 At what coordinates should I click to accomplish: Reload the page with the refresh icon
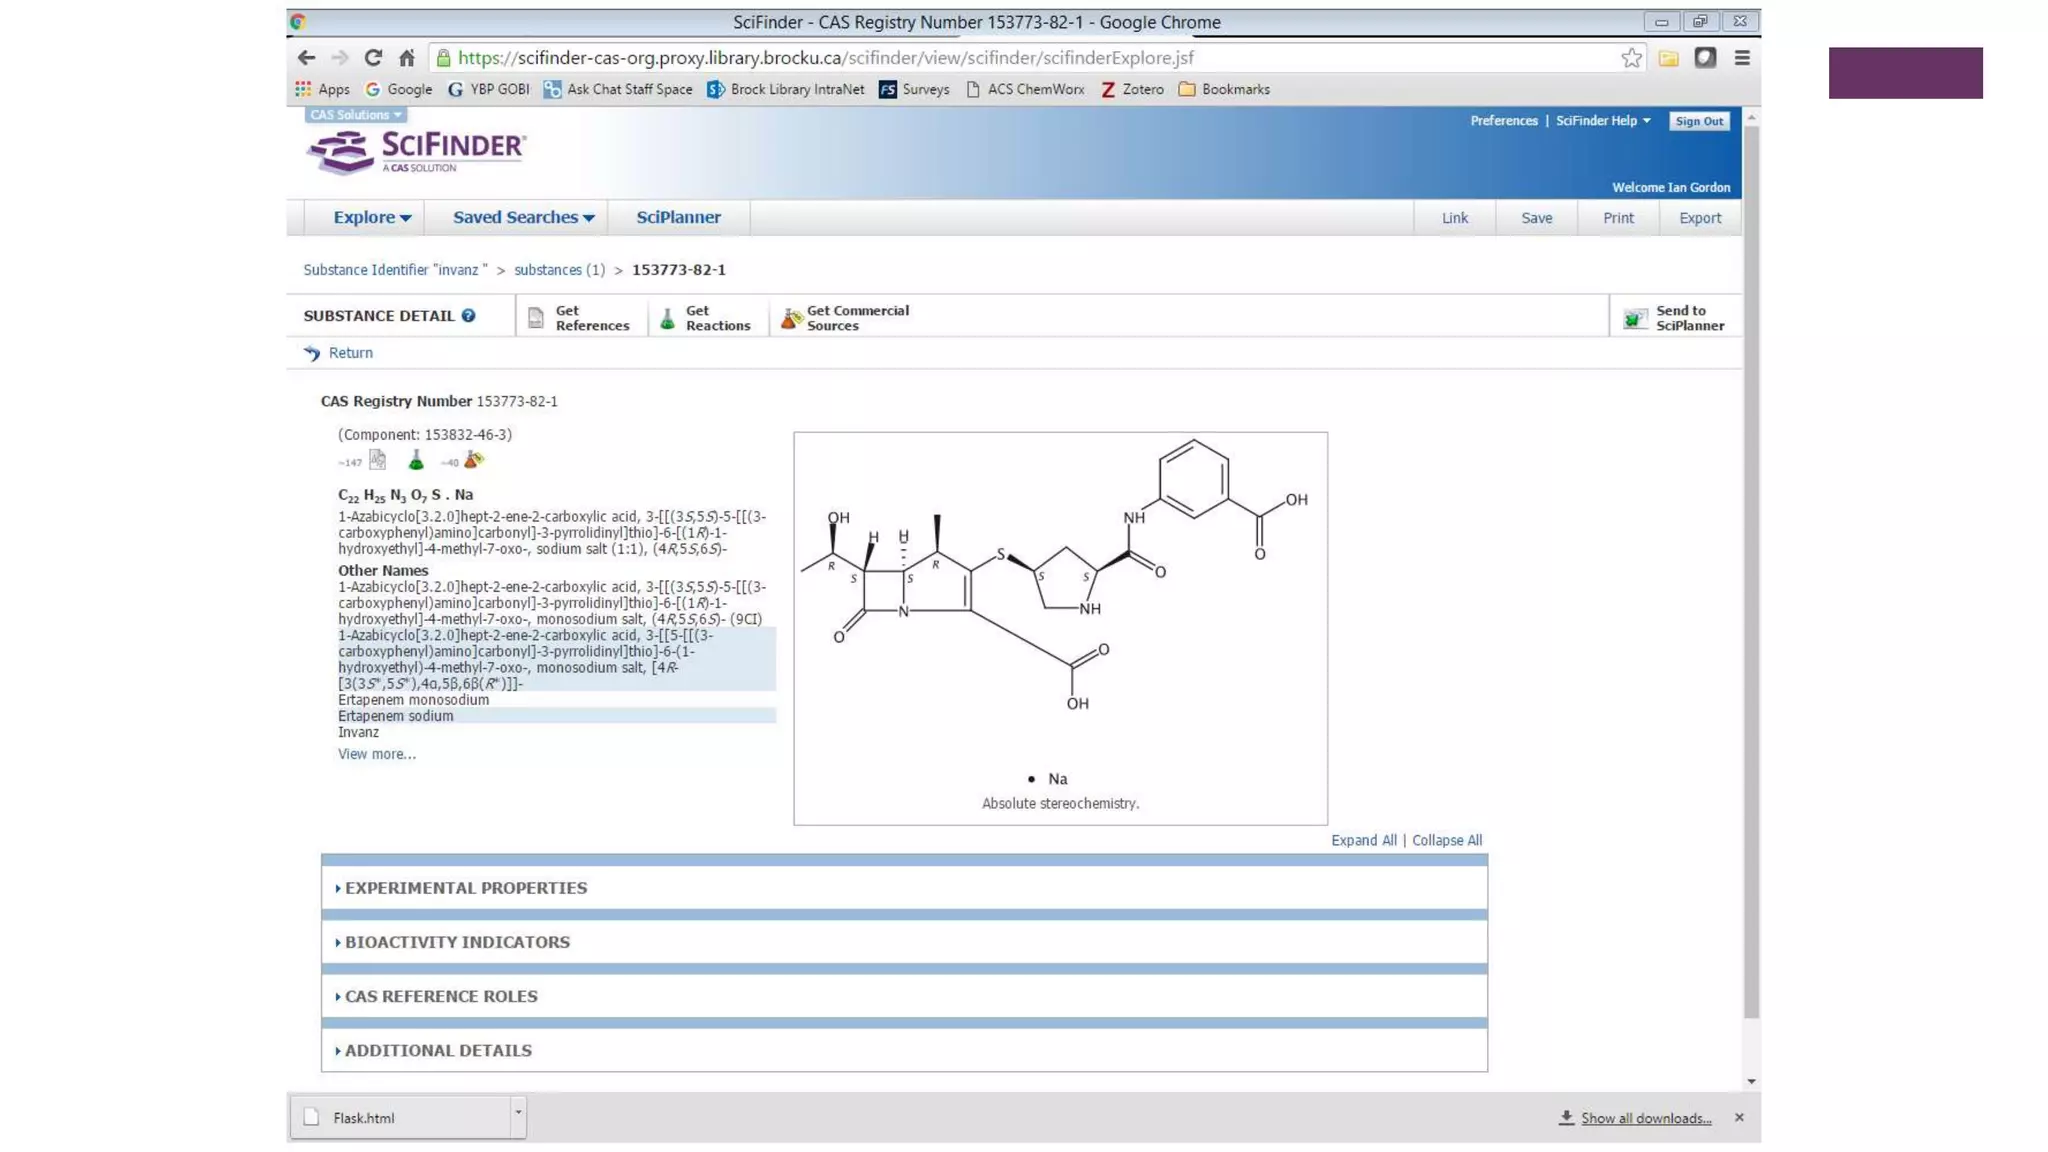click(x=373, y=58)
